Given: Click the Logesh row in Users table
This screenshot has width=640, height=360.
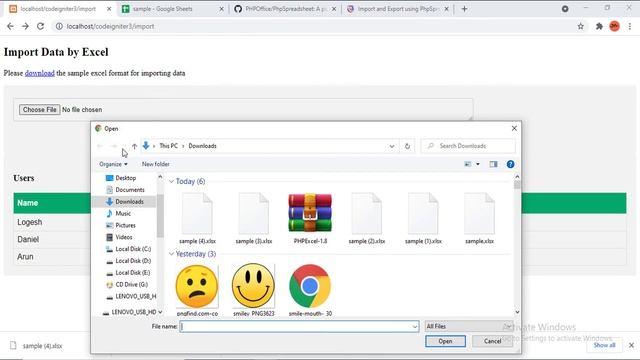Looking at the screenshot, I should coord(320,222).
